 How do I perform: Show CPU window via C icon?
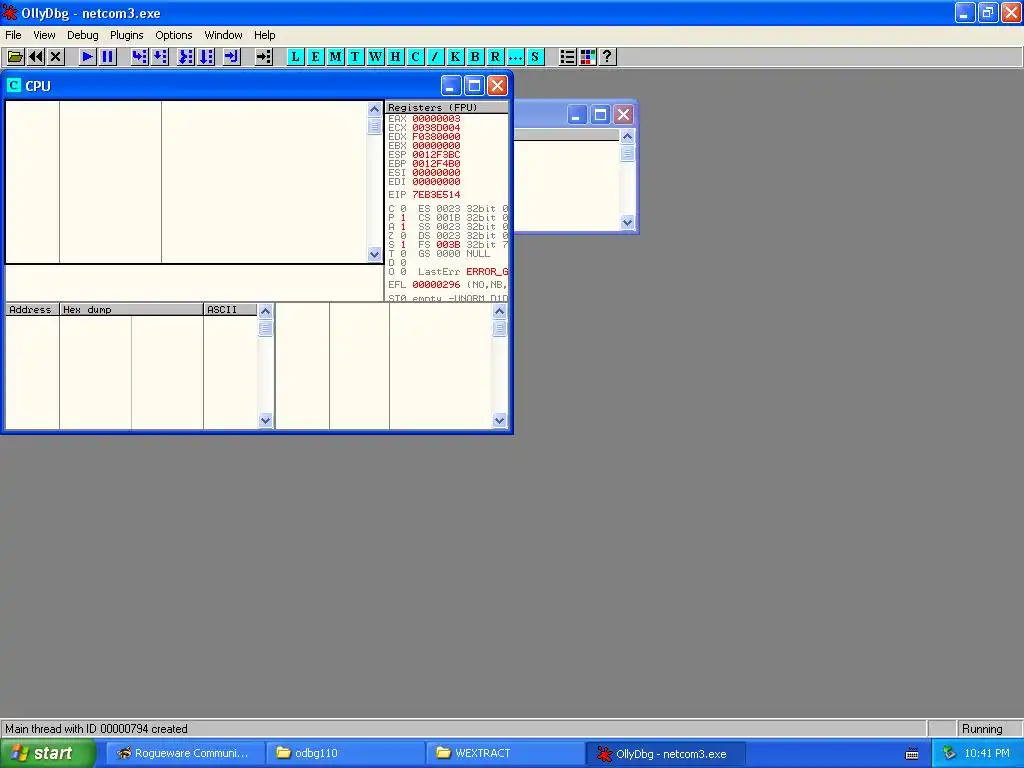point(415,57)
